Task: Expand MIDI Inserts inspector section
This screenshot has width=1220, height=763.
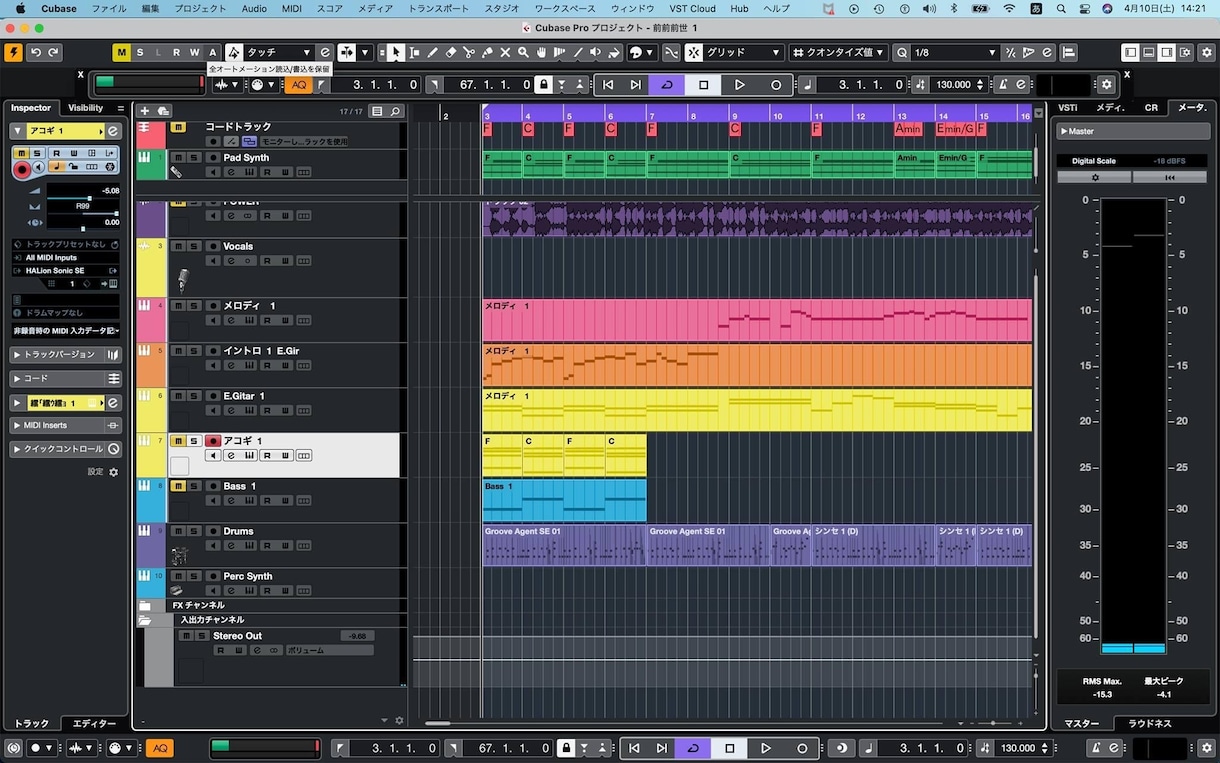Action: tap(59, 425)
